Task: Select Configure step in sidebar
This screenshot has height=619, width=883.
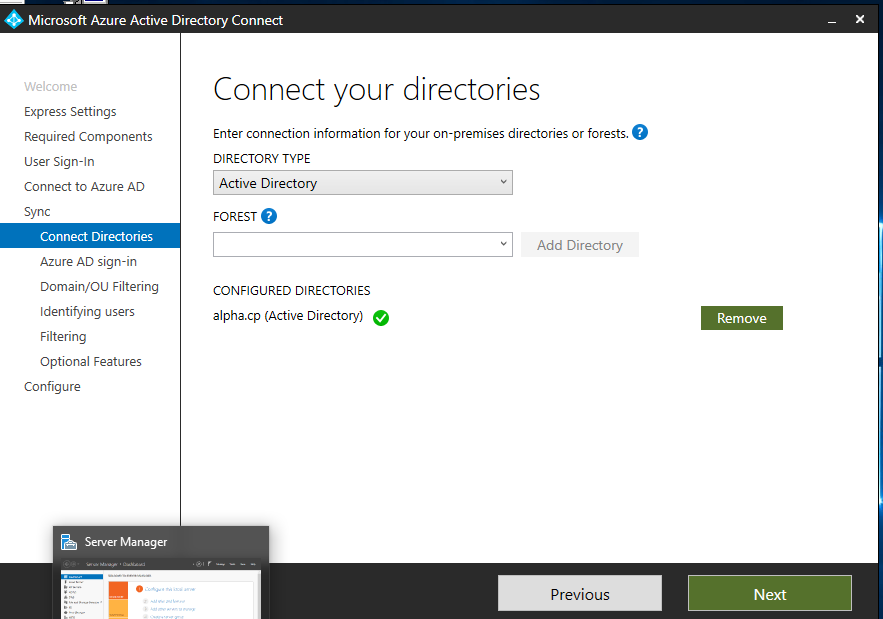Action: (x=52, y=386)
